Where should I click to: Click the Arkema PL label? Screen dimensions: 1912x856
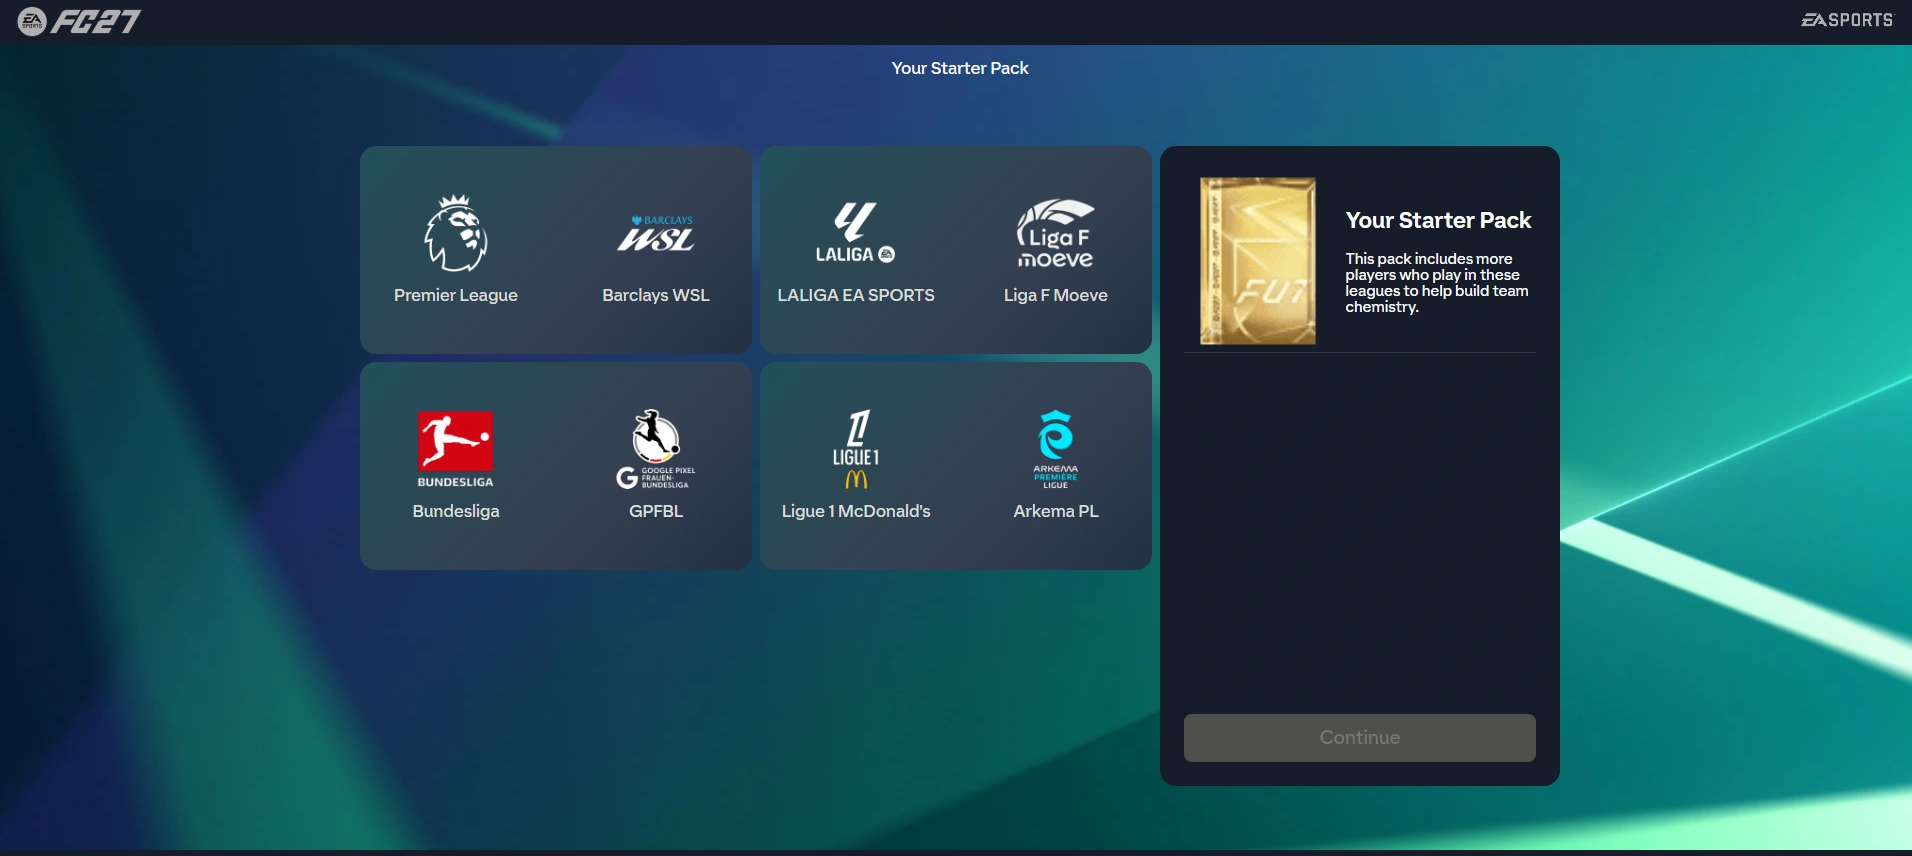point(1056,511)
